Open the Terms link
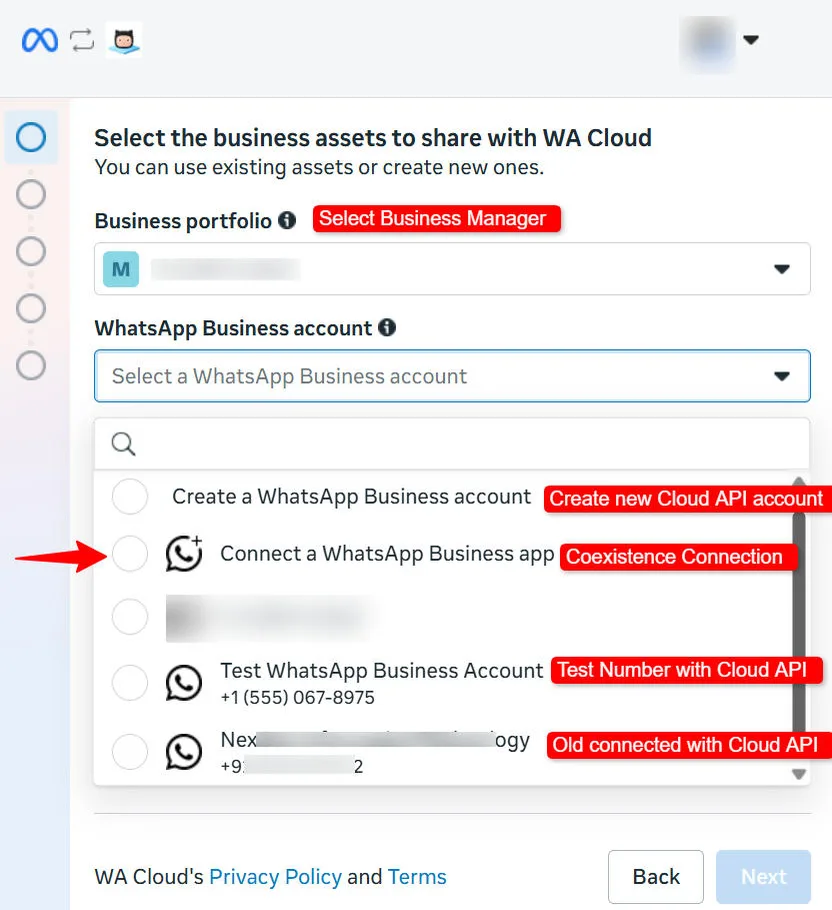The image size is (832, 910). [x=417, y=876]
